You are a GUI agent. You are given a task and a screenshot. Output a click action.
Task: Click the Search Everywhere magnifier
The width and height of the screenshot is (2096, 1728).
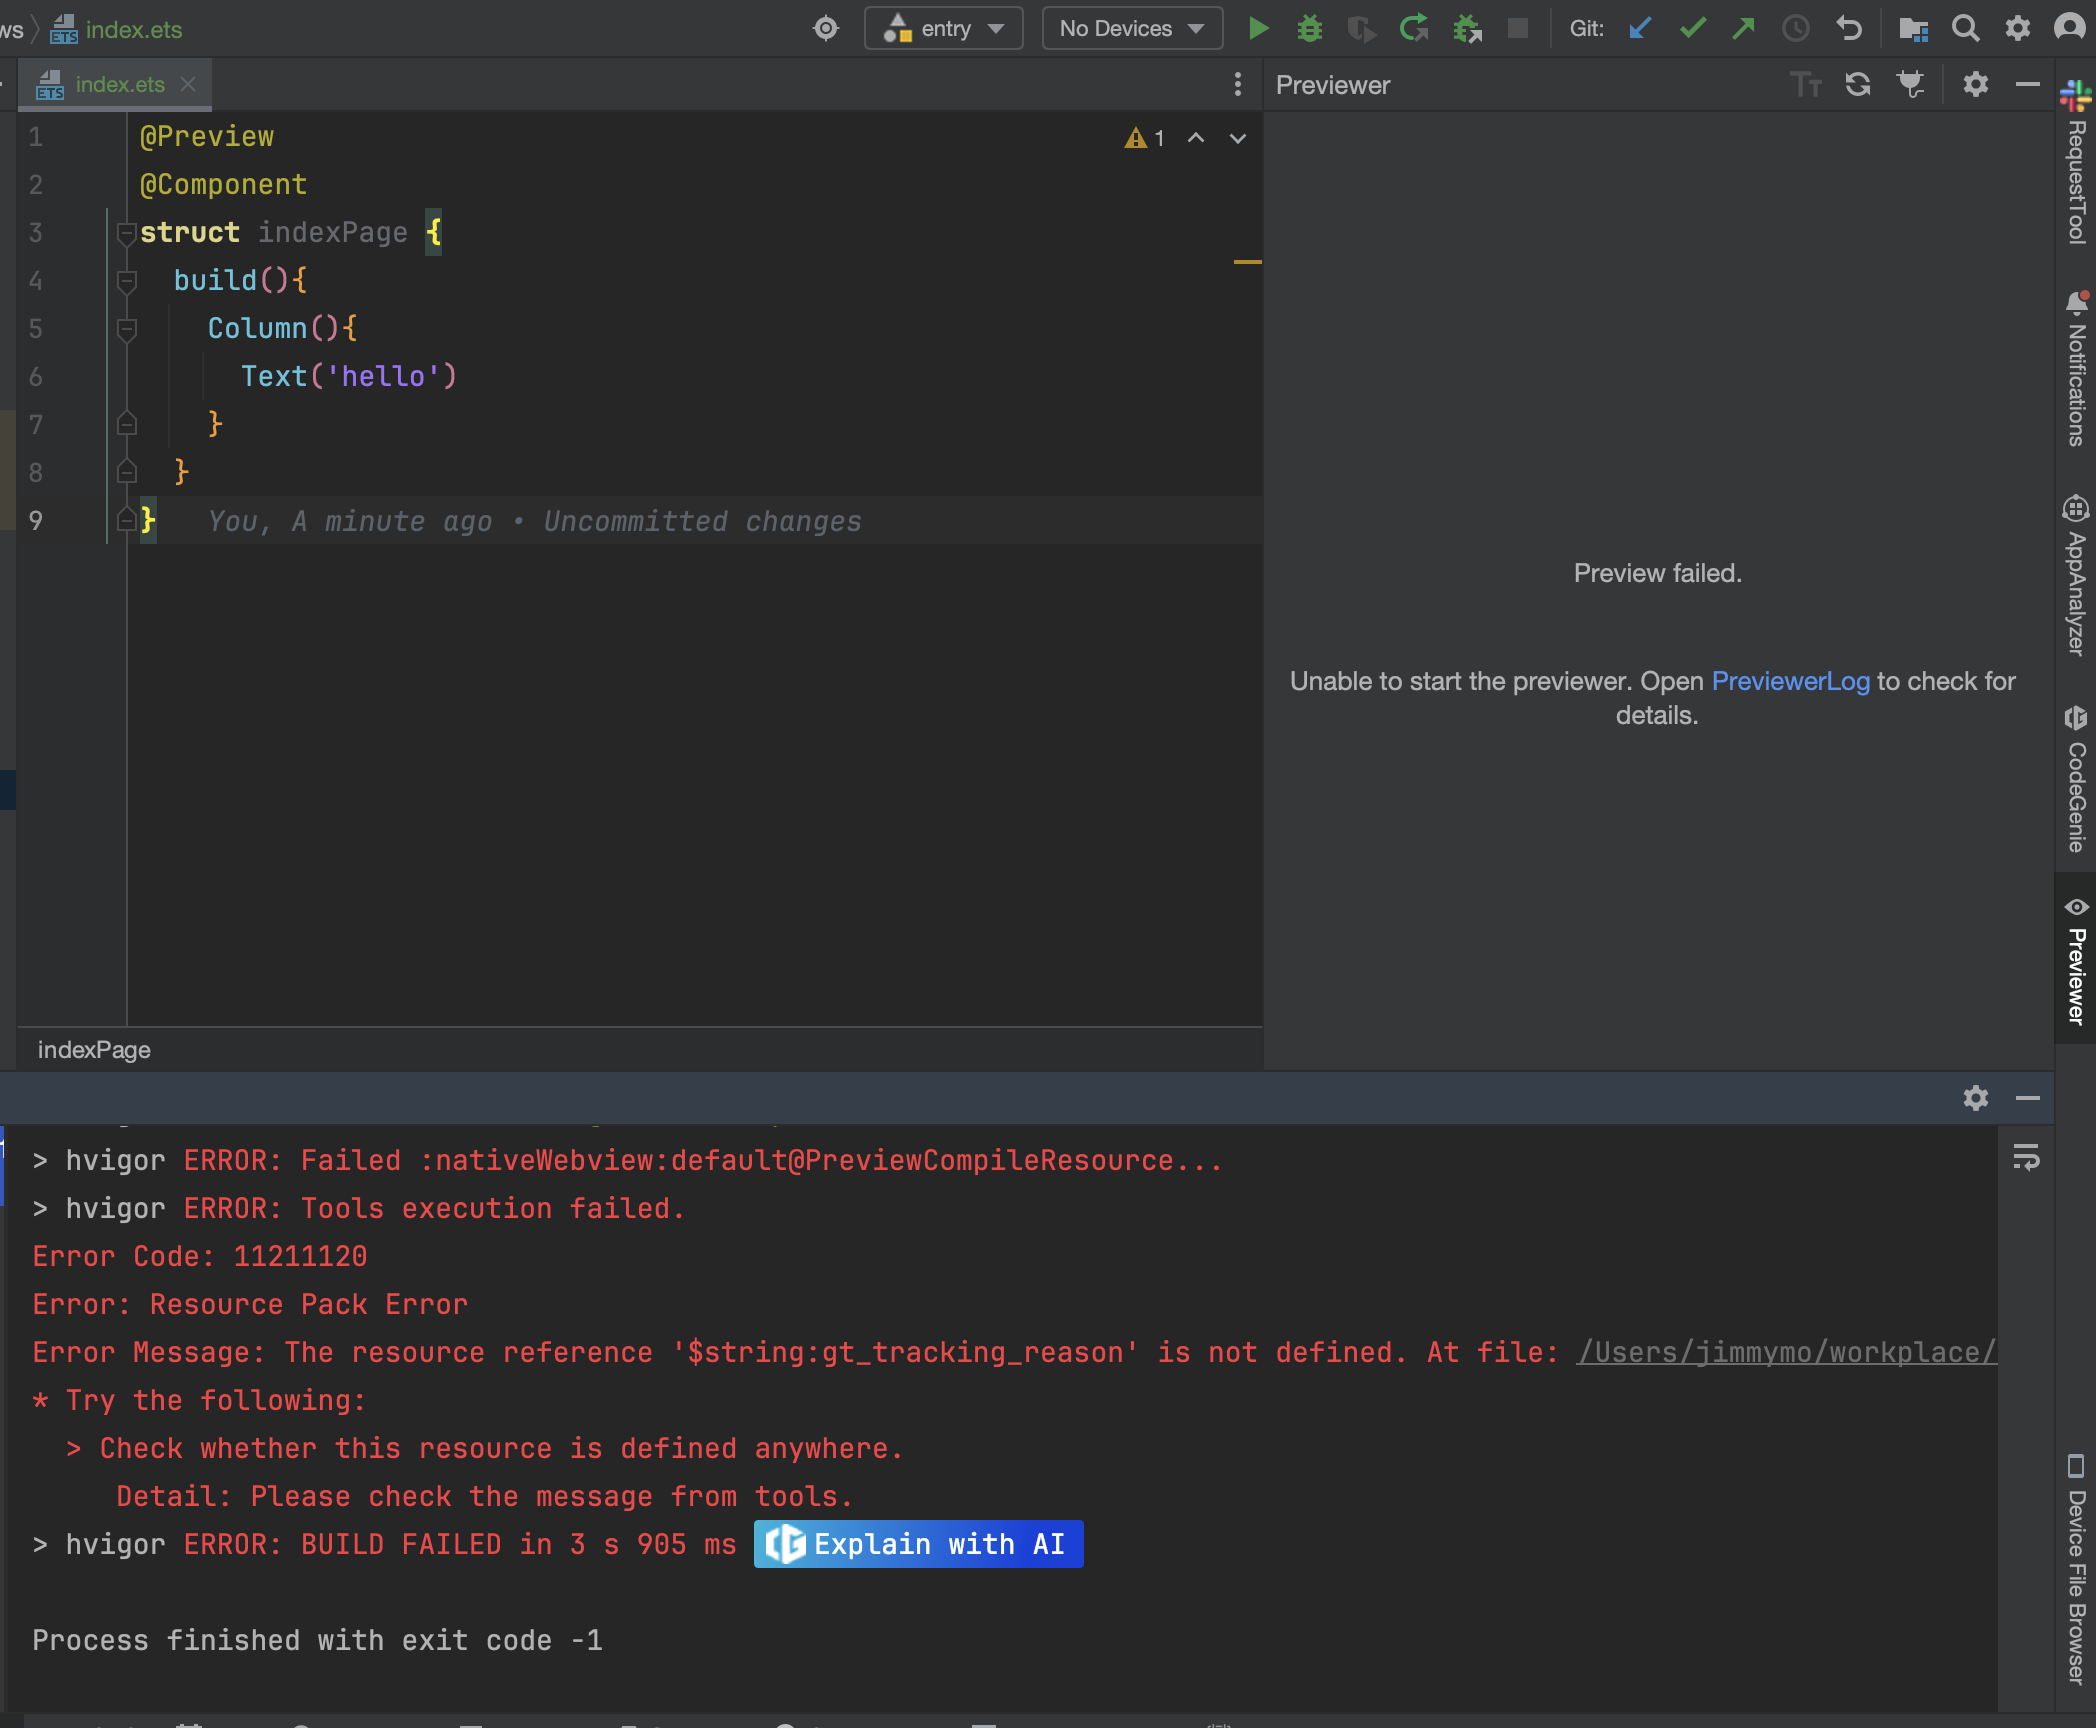(x=1965, y=28)
